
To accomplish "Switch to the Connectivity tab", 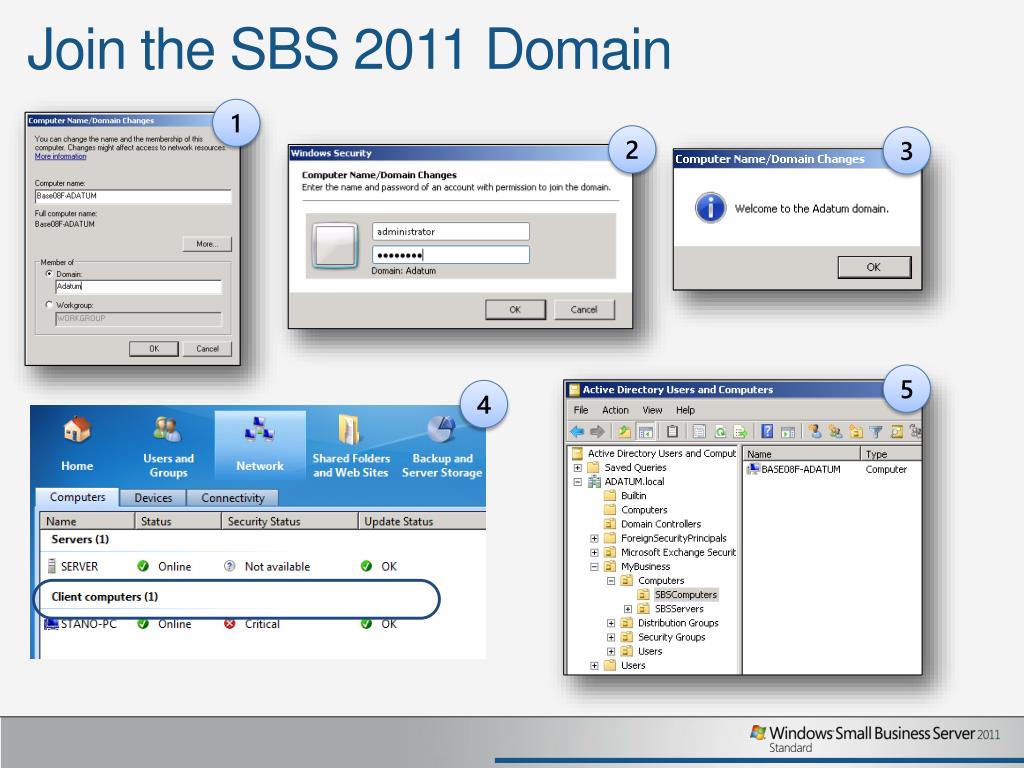I will [232, 498].
